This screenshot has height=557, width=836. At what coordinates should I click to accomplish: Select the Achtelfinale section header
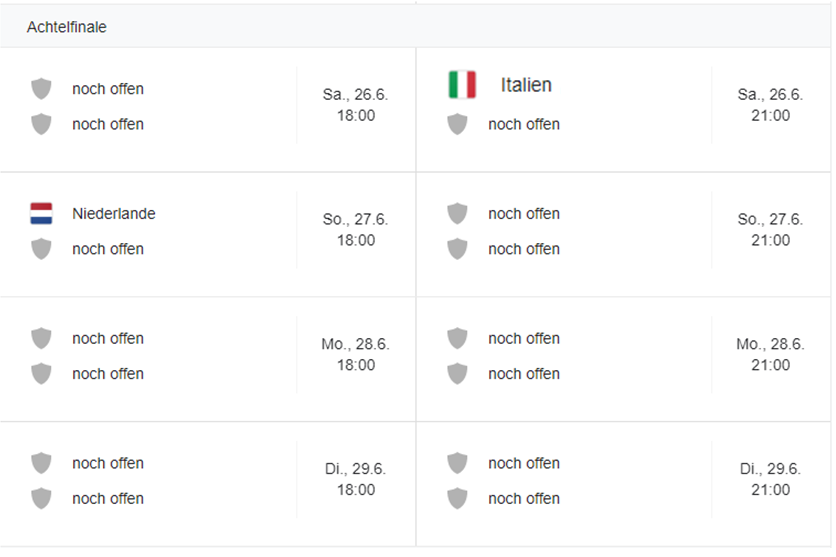[67, 27]
